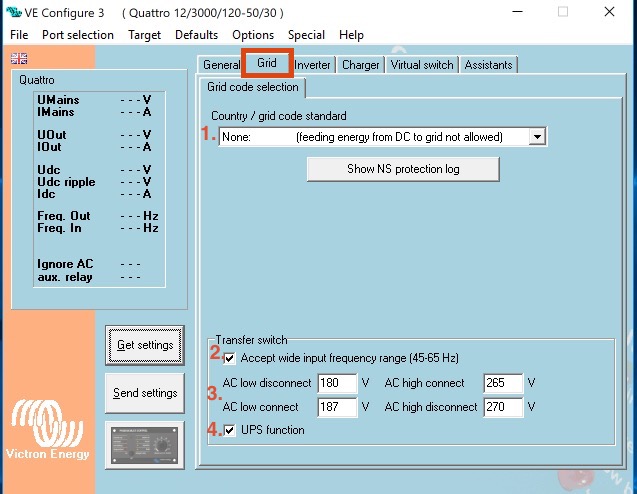
Task: Expand the Country / grid code dropdown
Action: point(537,137)
